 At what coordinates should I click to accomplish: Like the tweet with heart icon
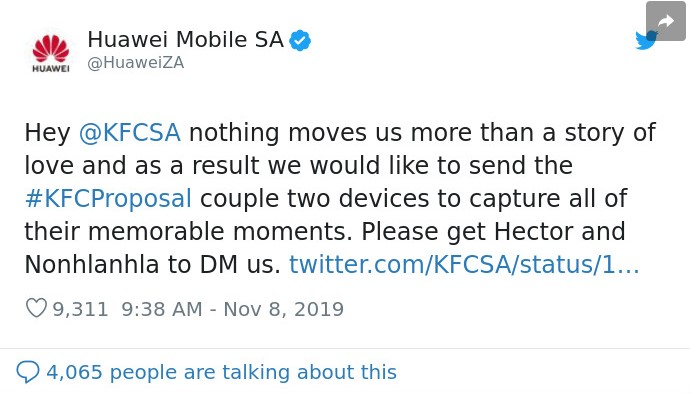(x=36, y=308)
